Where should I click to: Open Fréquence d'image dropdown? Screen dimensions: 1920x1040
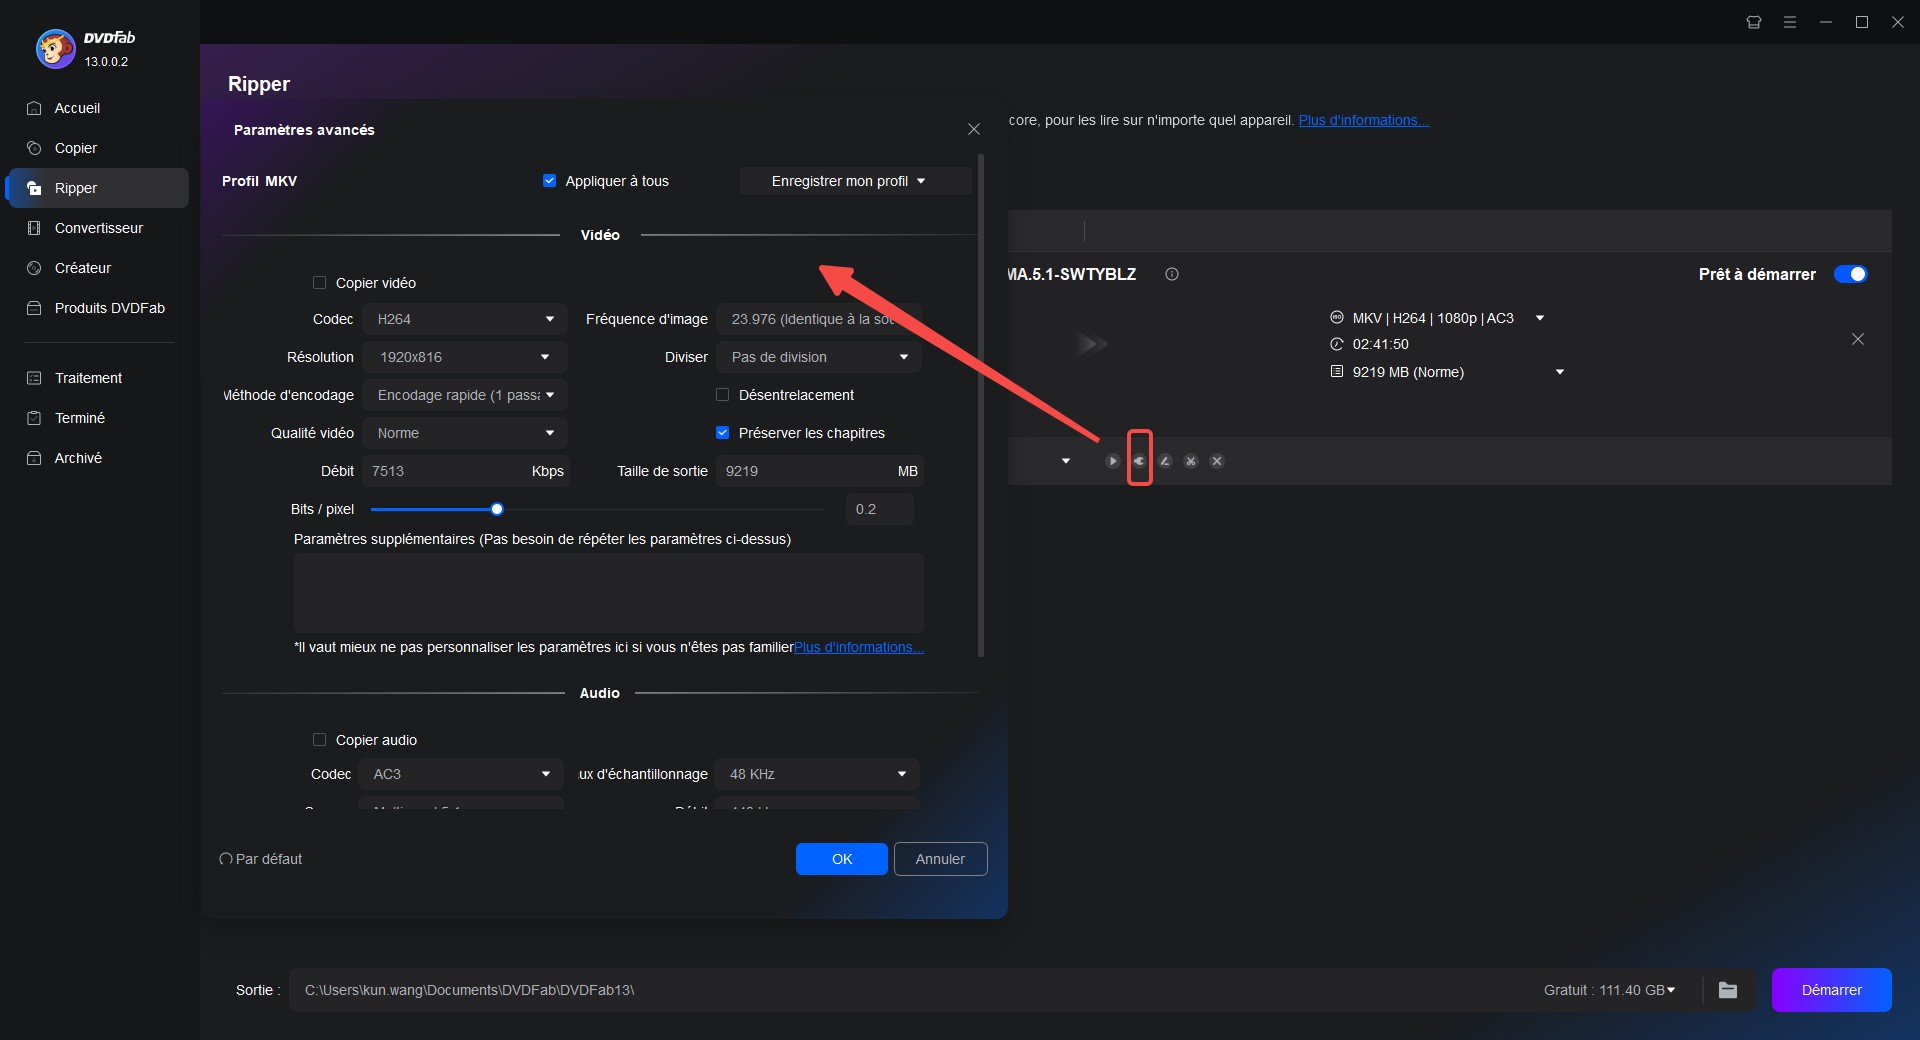(x=818, y=319)
